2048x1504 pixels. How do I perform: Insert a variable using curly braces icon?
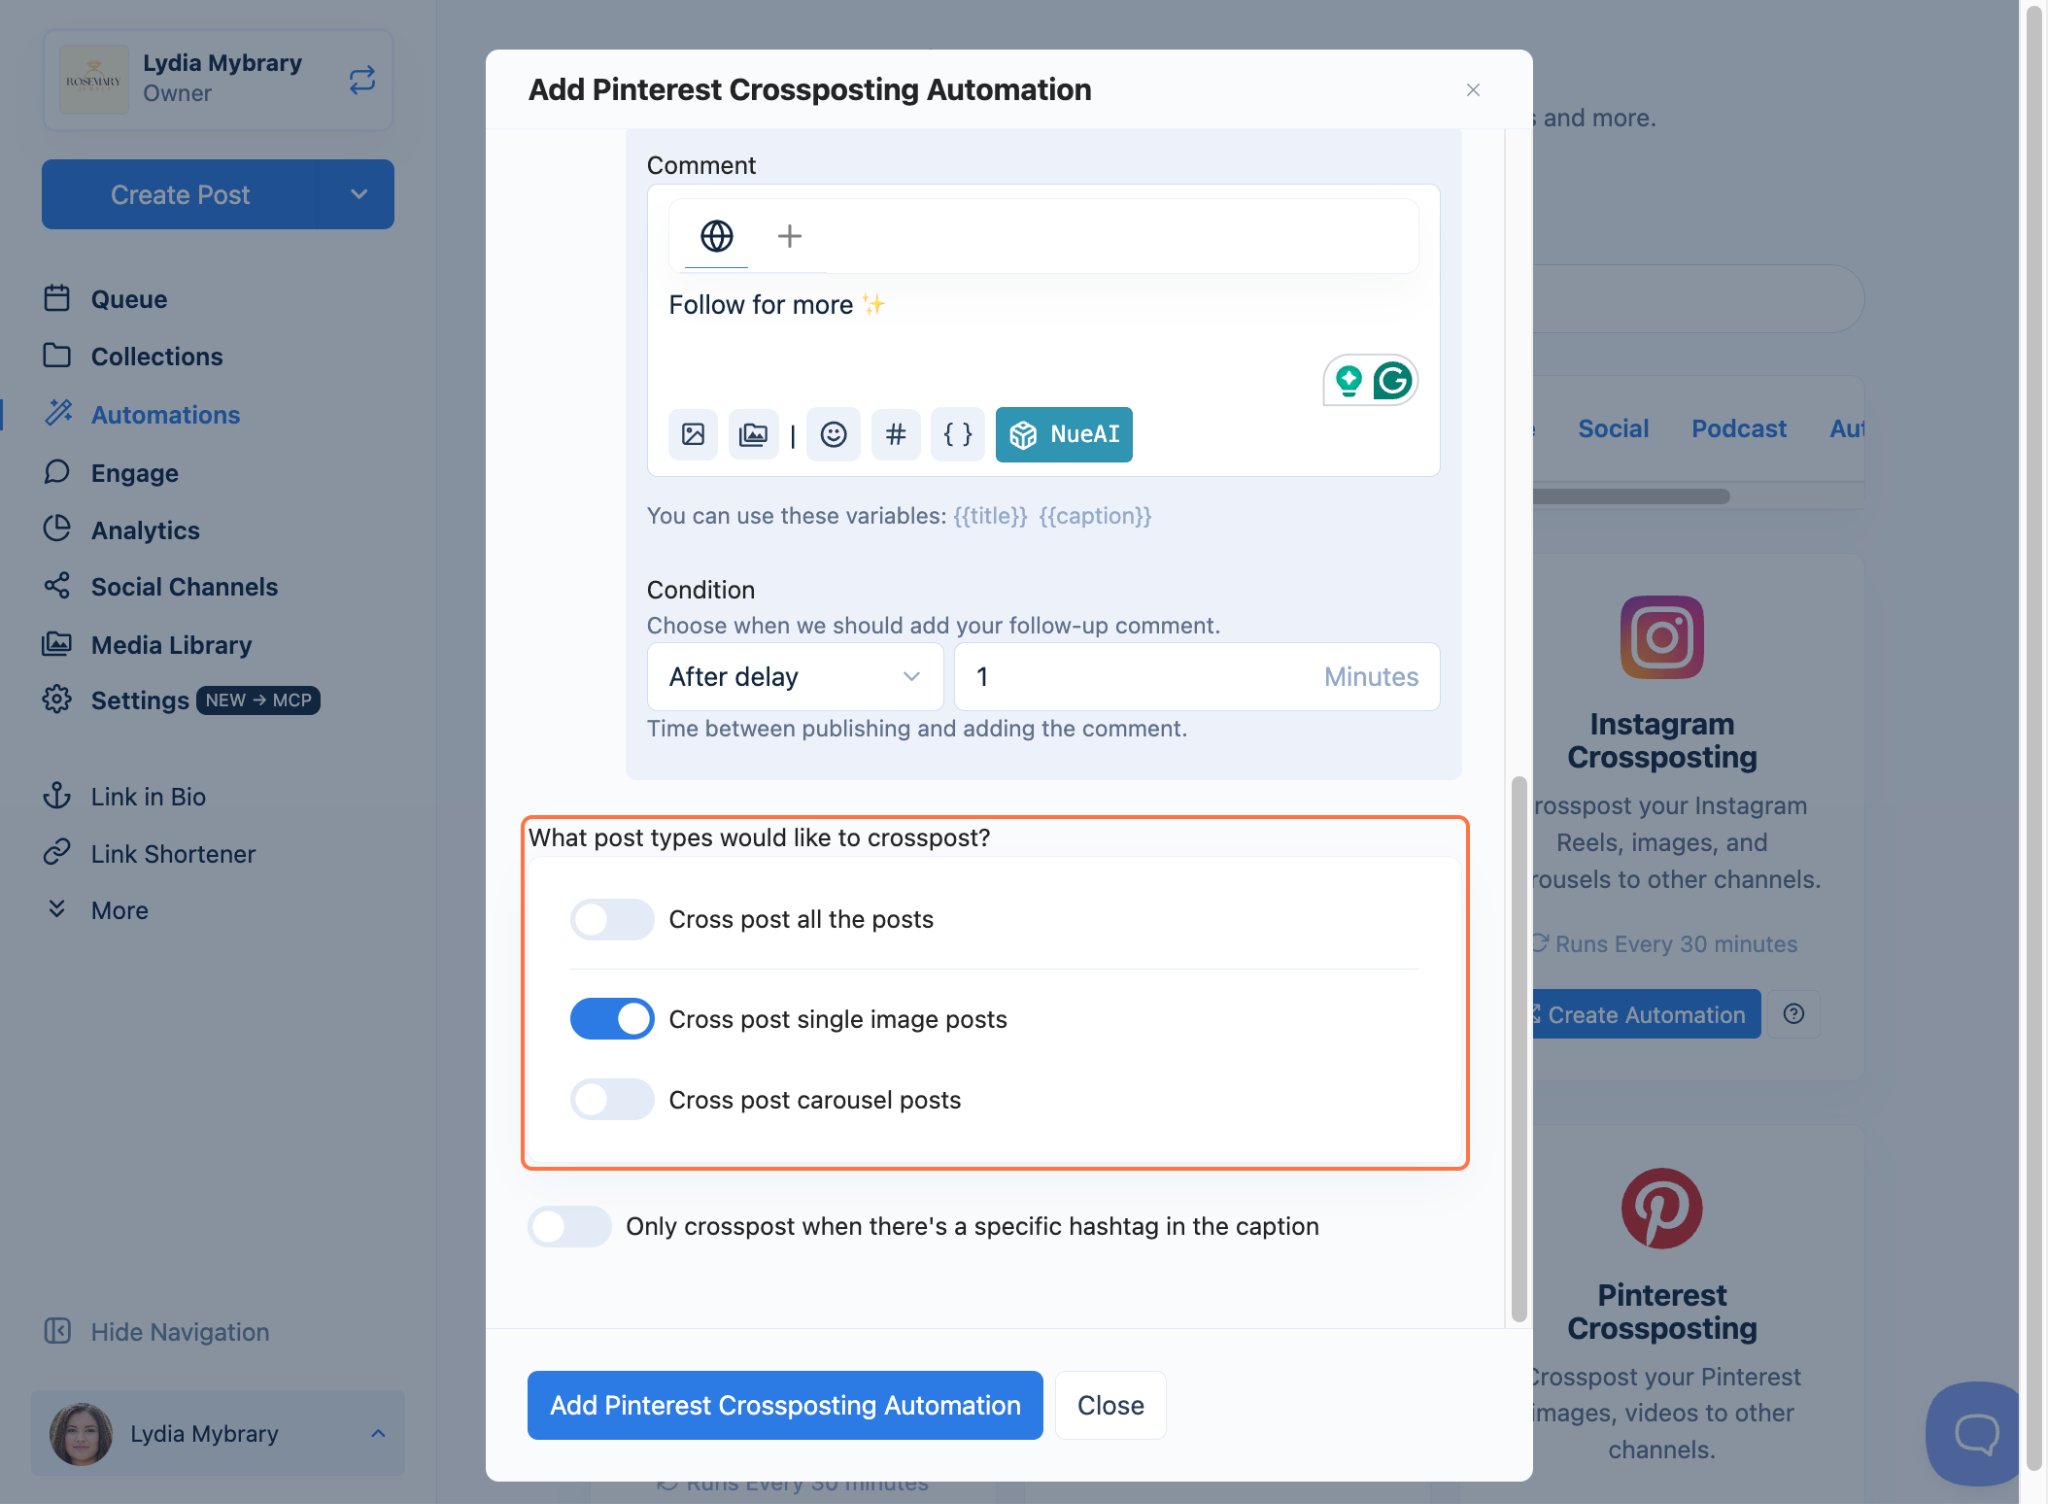coord(957,434)
